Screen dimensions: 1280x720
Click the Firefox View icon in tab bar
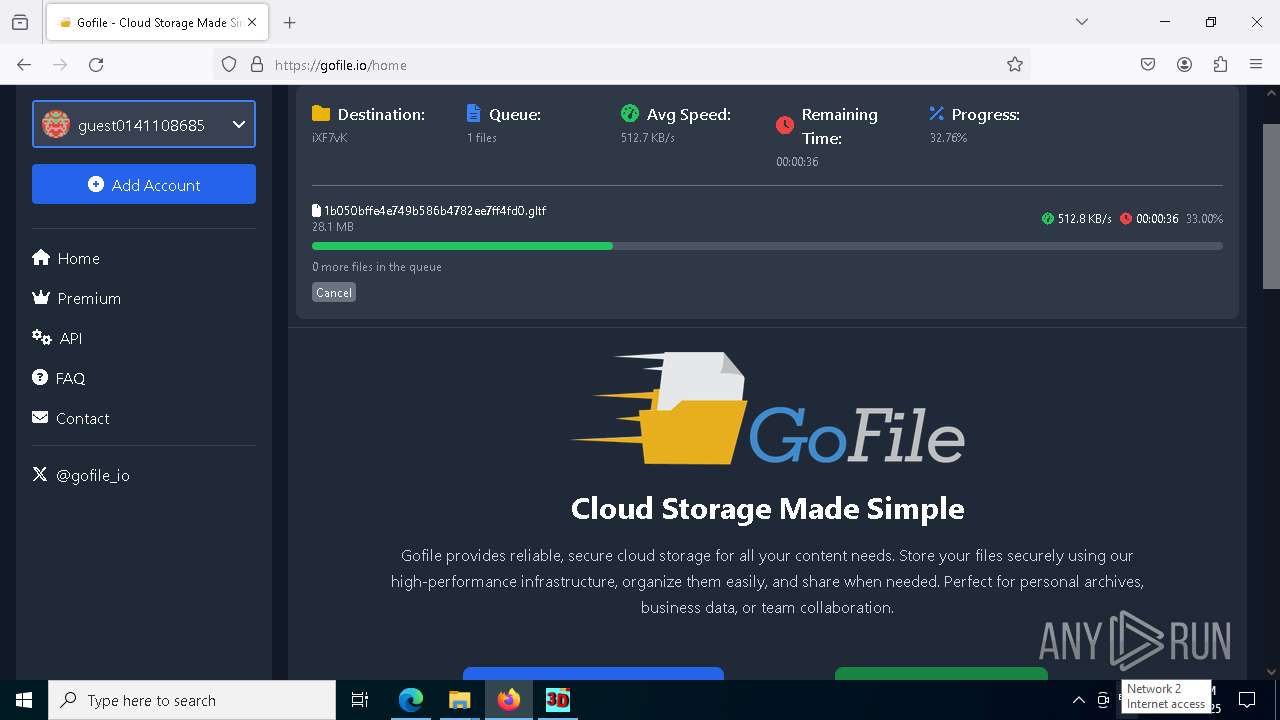point(20,22)
